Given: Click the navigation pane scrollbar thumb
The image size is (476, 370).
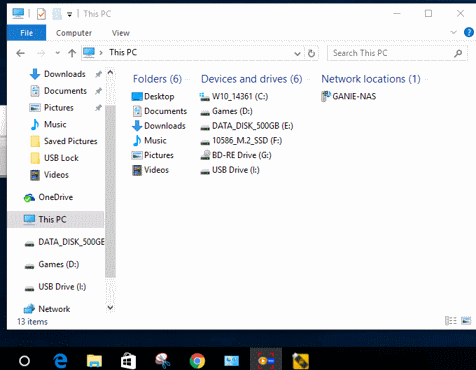Looking at the screenshot, I should point(110,191).
